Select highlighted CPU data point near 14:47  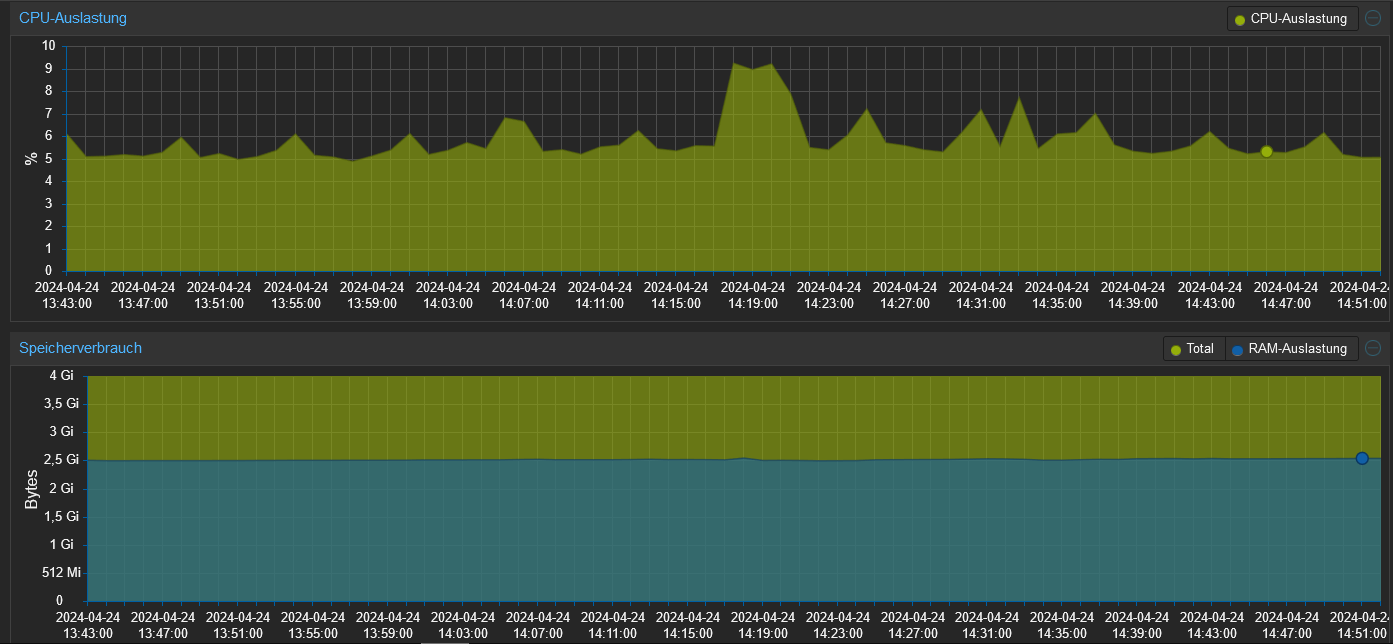(1267, 152)
